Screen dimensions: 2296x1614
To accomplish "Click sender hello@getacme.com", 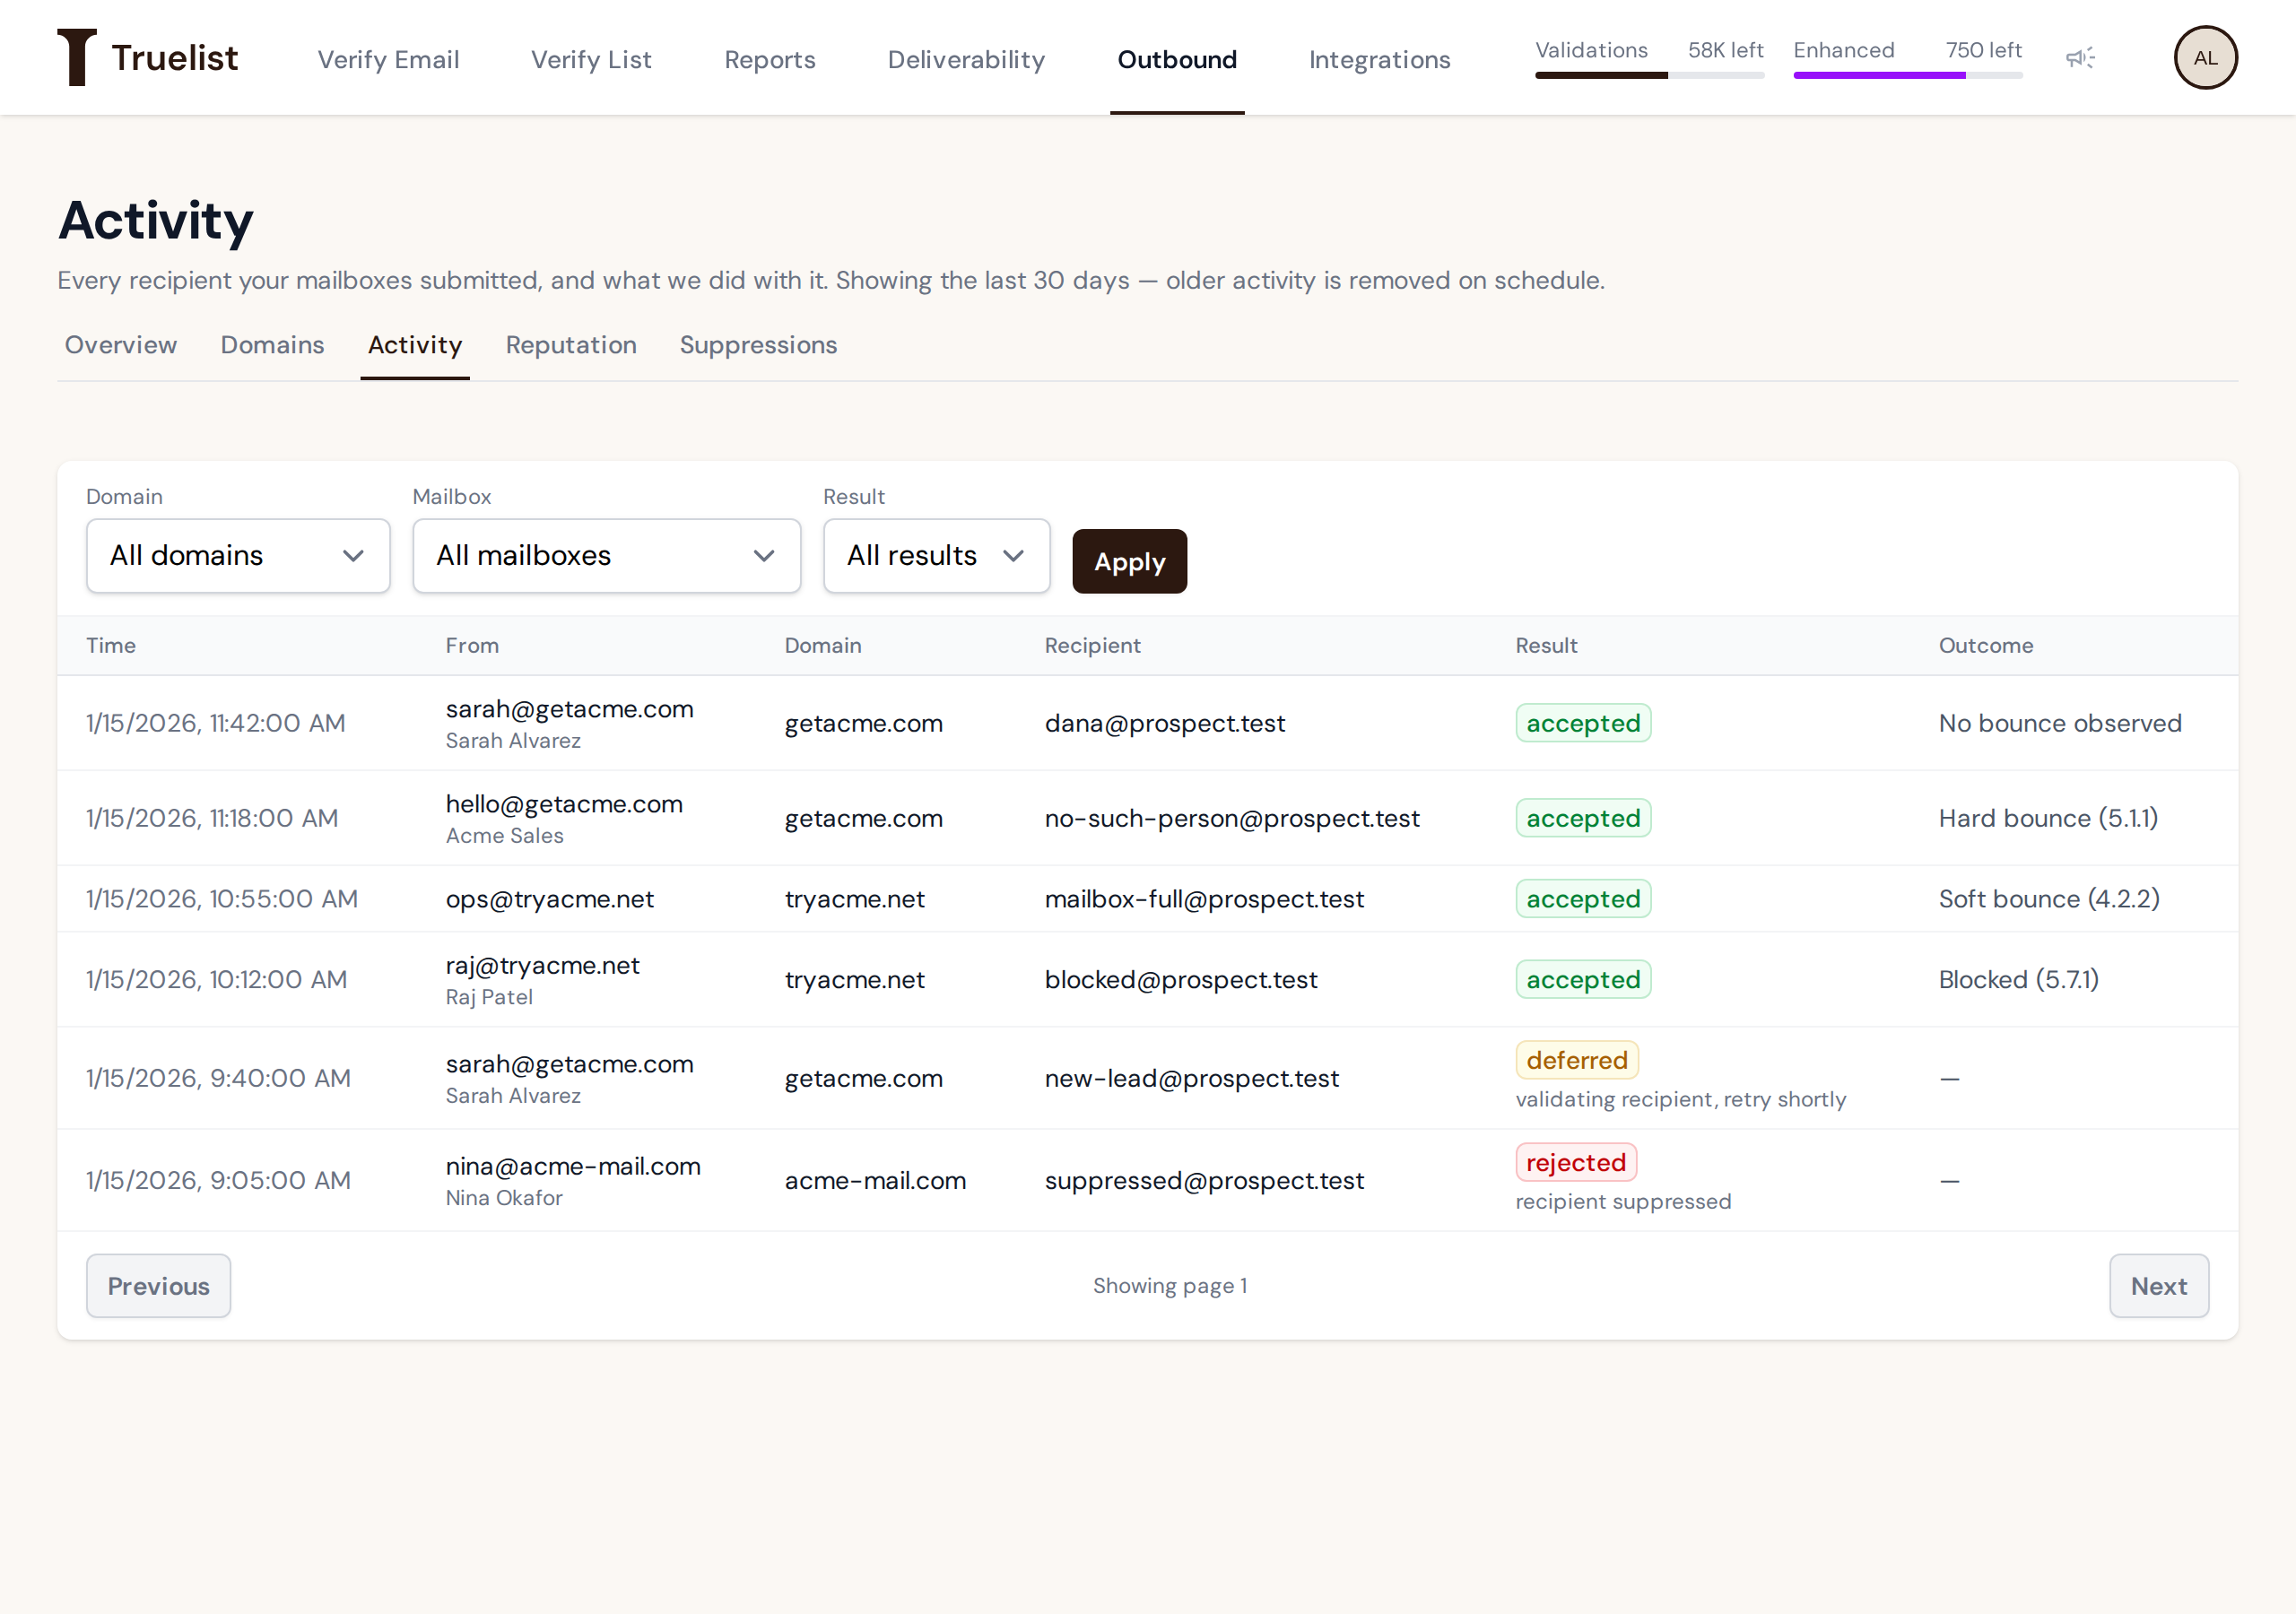I will coord(564,804).
